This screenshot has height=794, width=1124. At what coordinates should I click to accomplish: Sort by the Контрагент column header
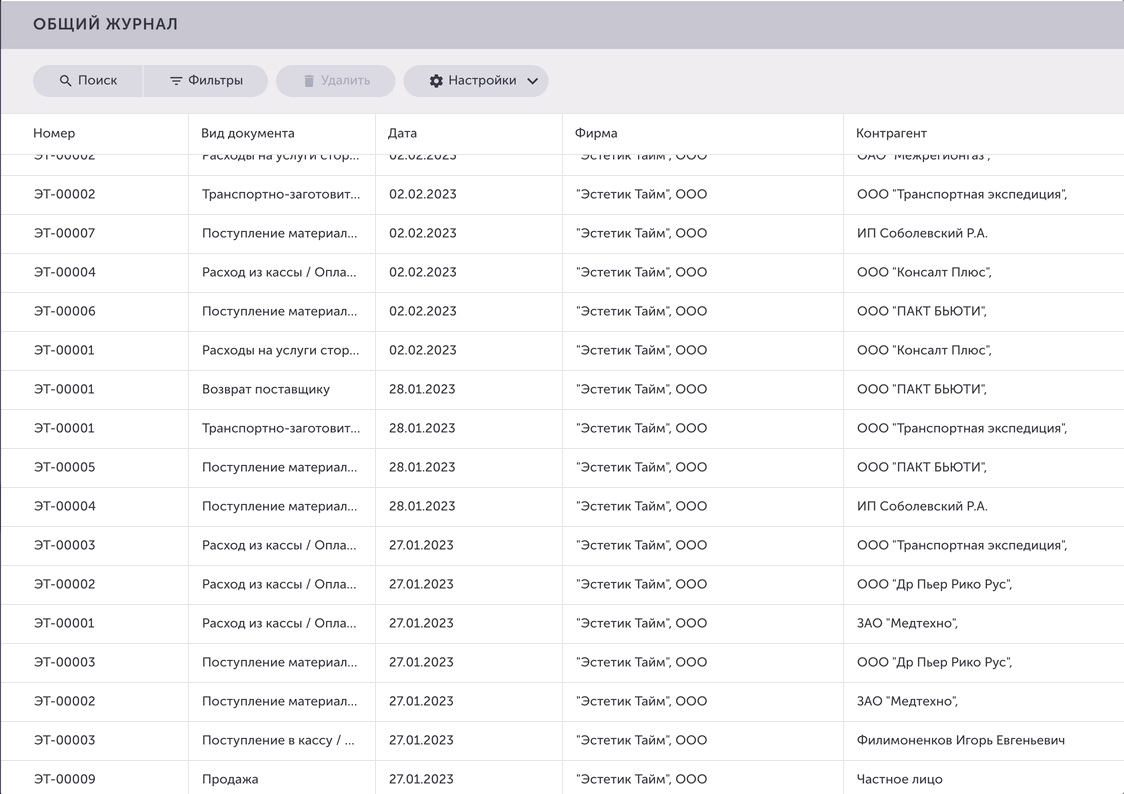891,133
